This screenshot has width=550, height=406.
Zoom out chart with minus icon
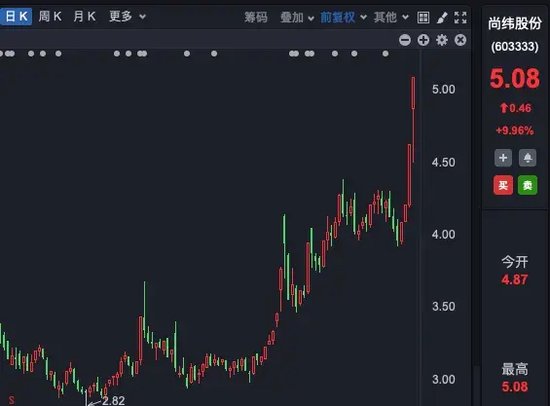404,40
